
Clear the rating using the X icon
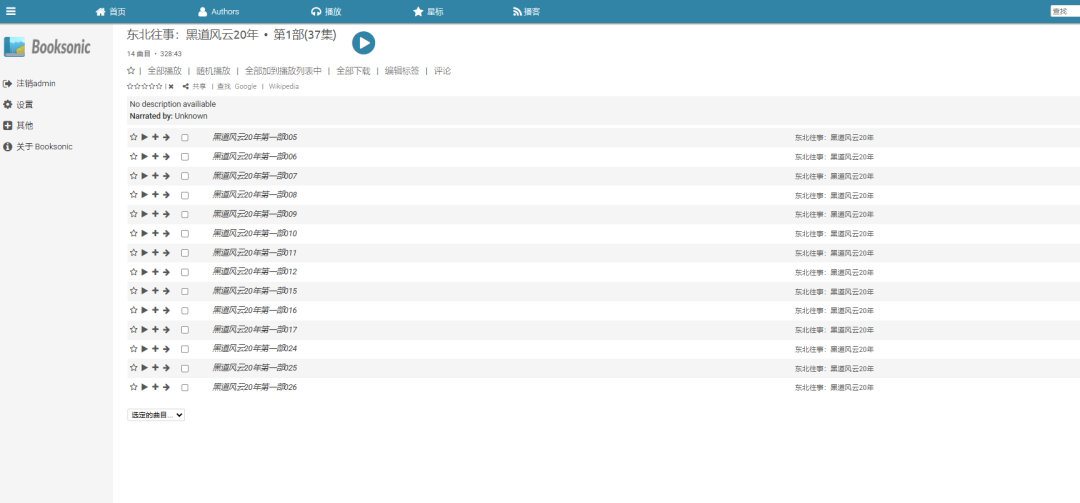171,86
